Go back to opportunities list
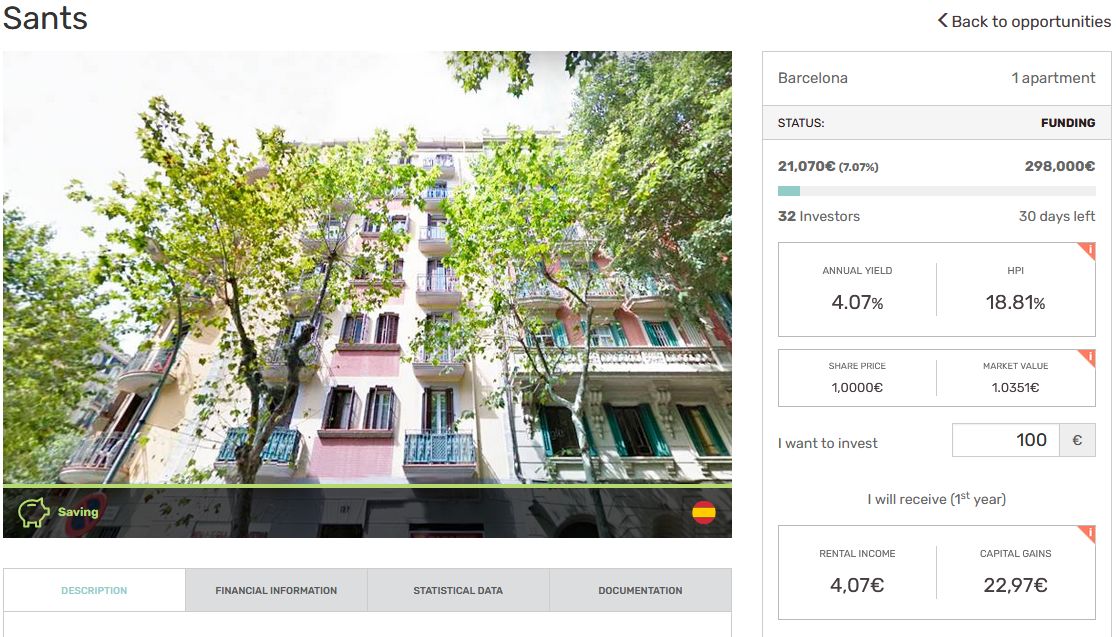1116x637 pixels. [x=1024, y=21]
